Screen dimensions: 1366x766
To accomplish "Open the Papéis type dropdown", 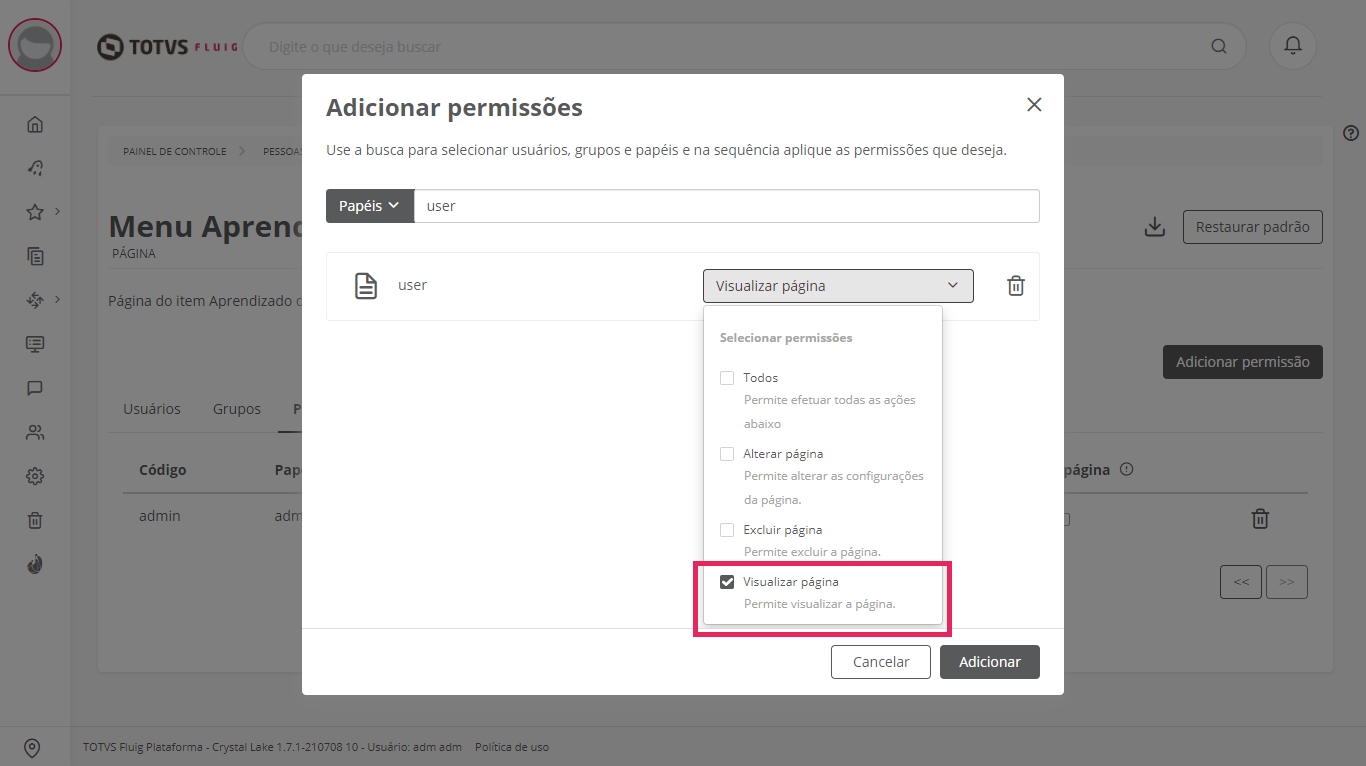I will point(369,206).
